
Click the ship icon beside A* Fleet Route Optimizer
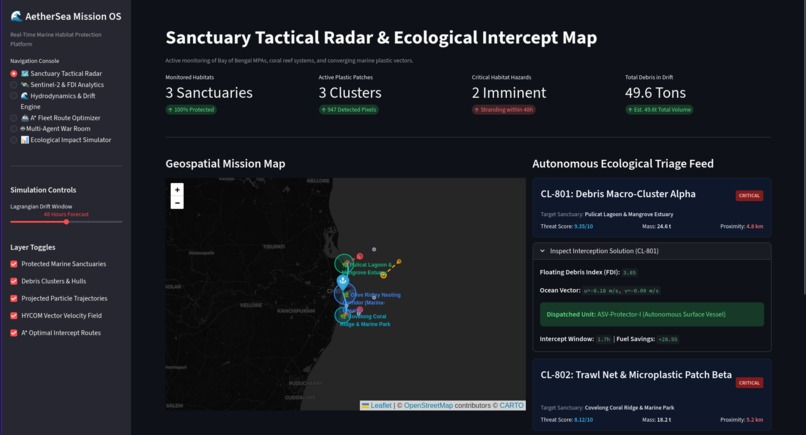25,118
